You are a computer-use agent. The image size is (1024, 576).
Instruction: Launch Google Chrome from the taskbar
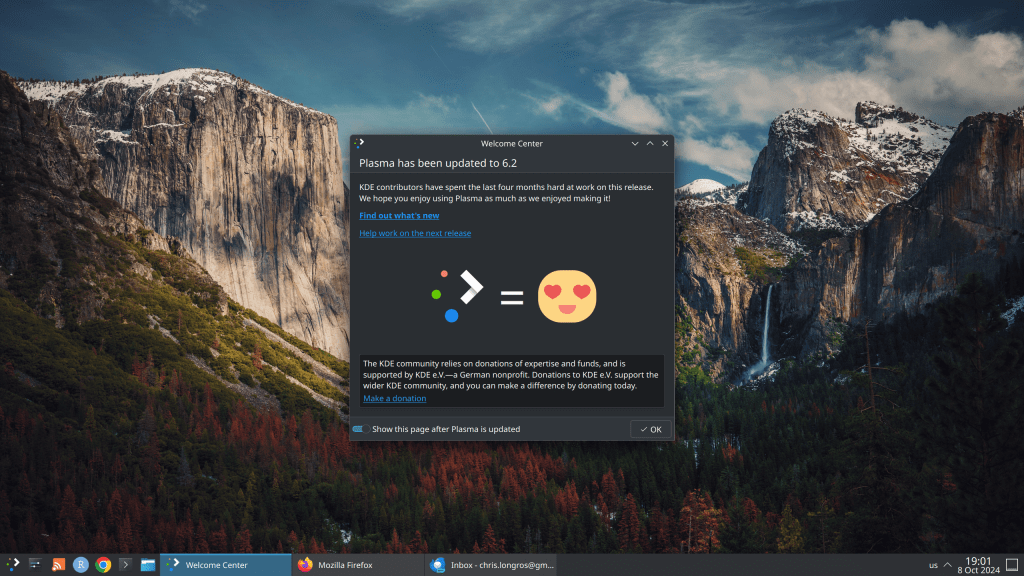point(103,565)
